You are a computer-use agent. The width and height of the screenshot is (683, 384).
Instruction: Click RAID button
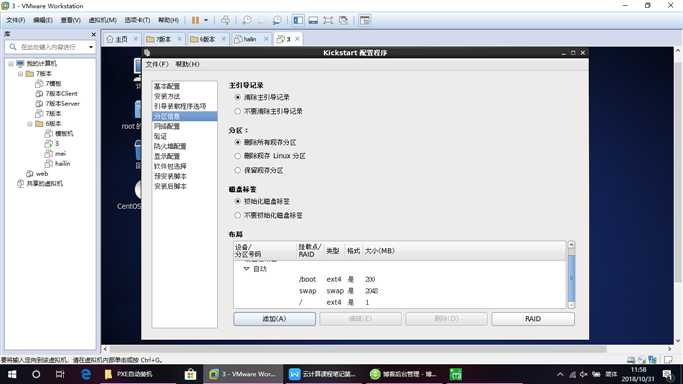click(533, 319)
